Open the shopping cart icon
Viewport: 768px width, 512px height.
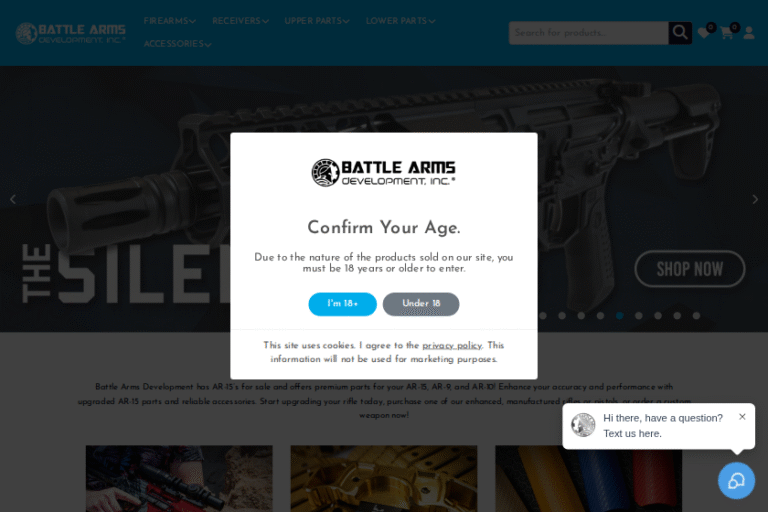click(726, 33)
